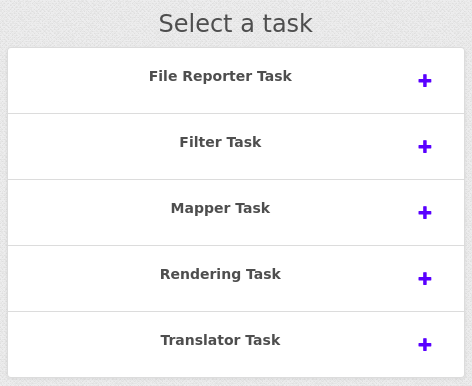
Task: Add a Rendering Task via its plus icon
Action: [x=425, y=279]
